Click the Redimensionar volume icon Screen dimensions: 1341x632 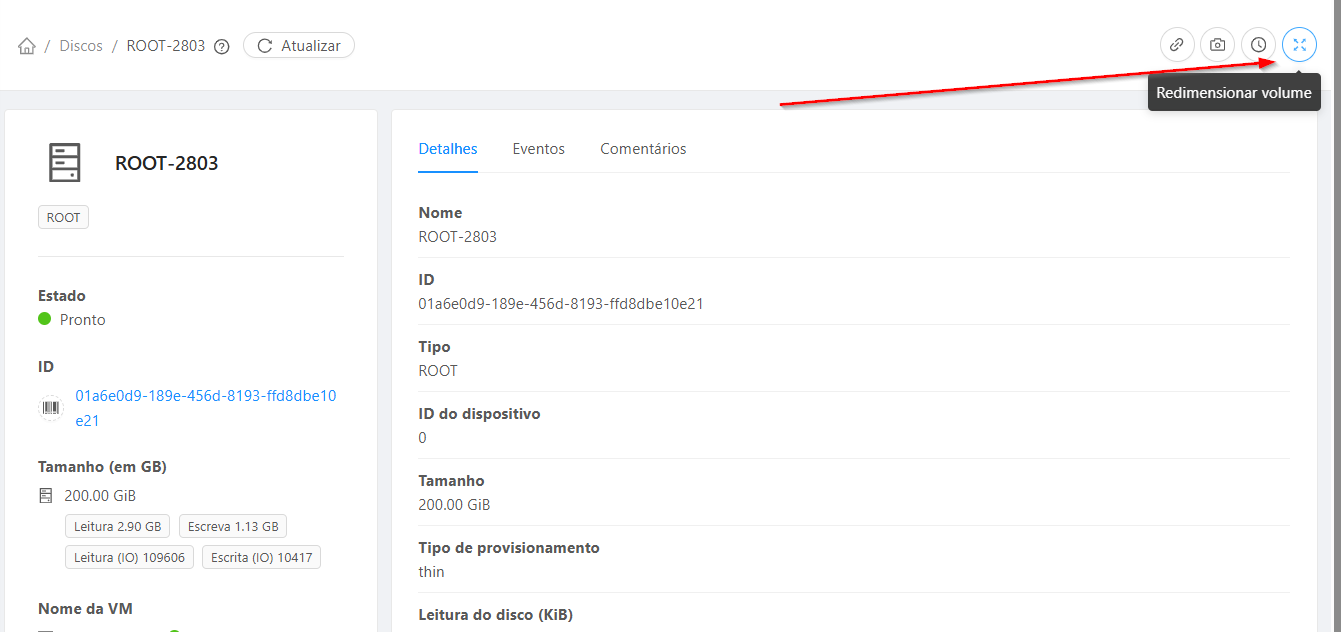pos(1299,45)
